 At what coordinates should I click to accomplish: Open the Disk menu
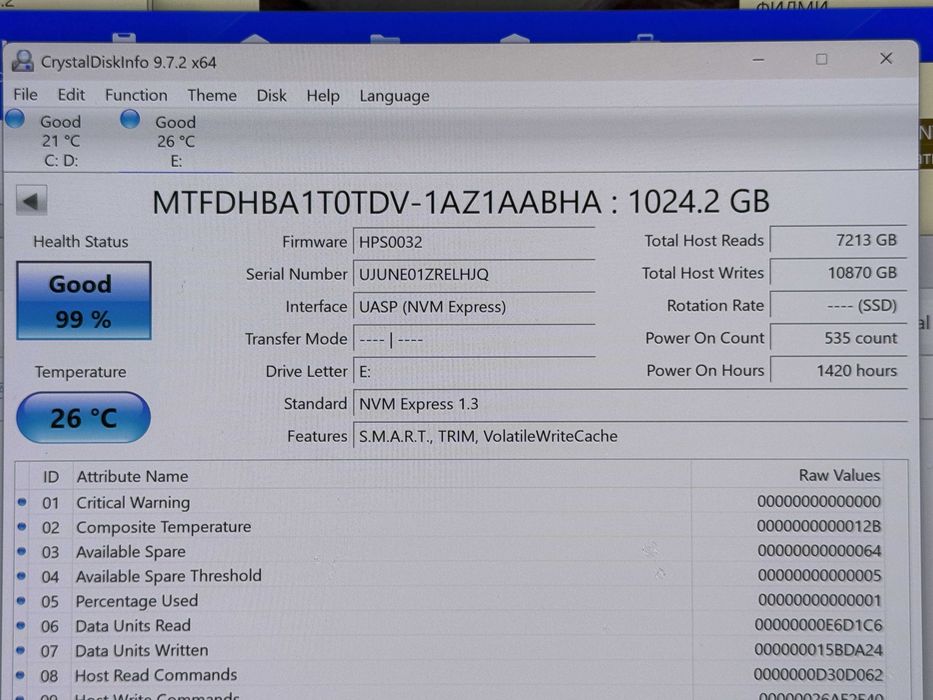[x=271, y=96]
